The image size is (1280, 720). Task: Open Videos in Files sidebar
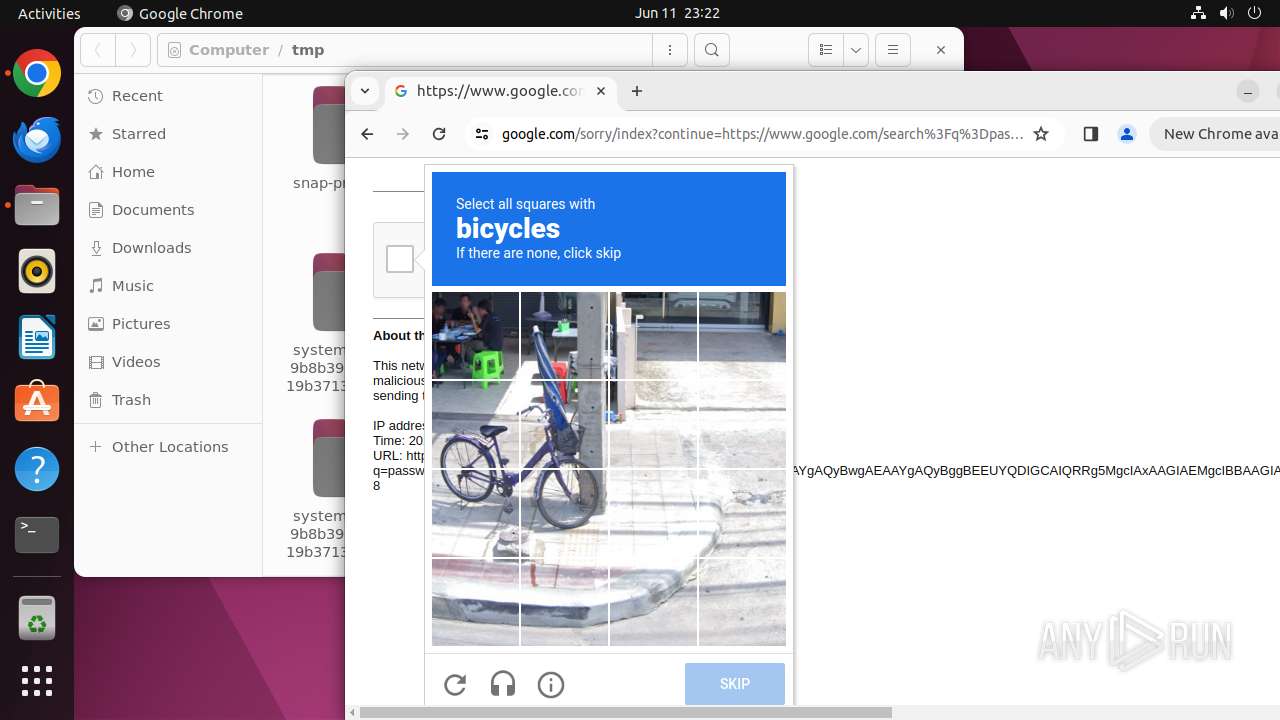(168, 362)
